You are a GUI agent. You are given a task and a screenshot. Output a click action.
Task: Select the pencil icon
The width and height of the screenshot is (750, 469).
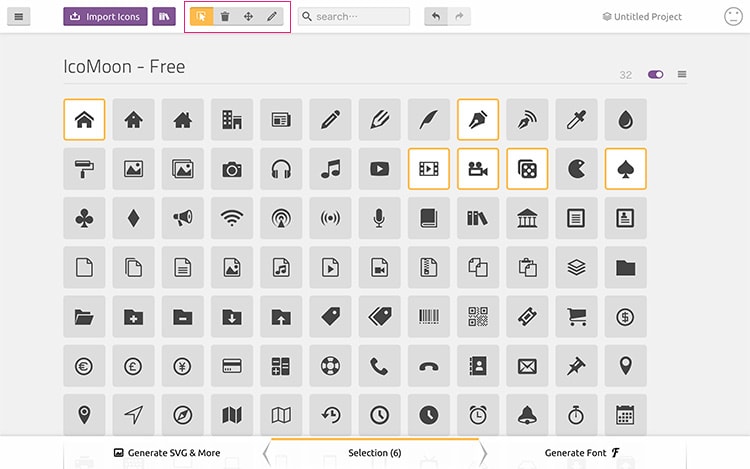331,120
